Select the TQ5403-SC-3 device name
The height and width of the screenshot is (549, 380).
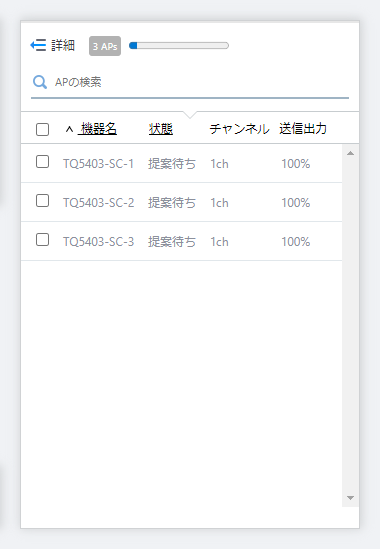point(98,242)
